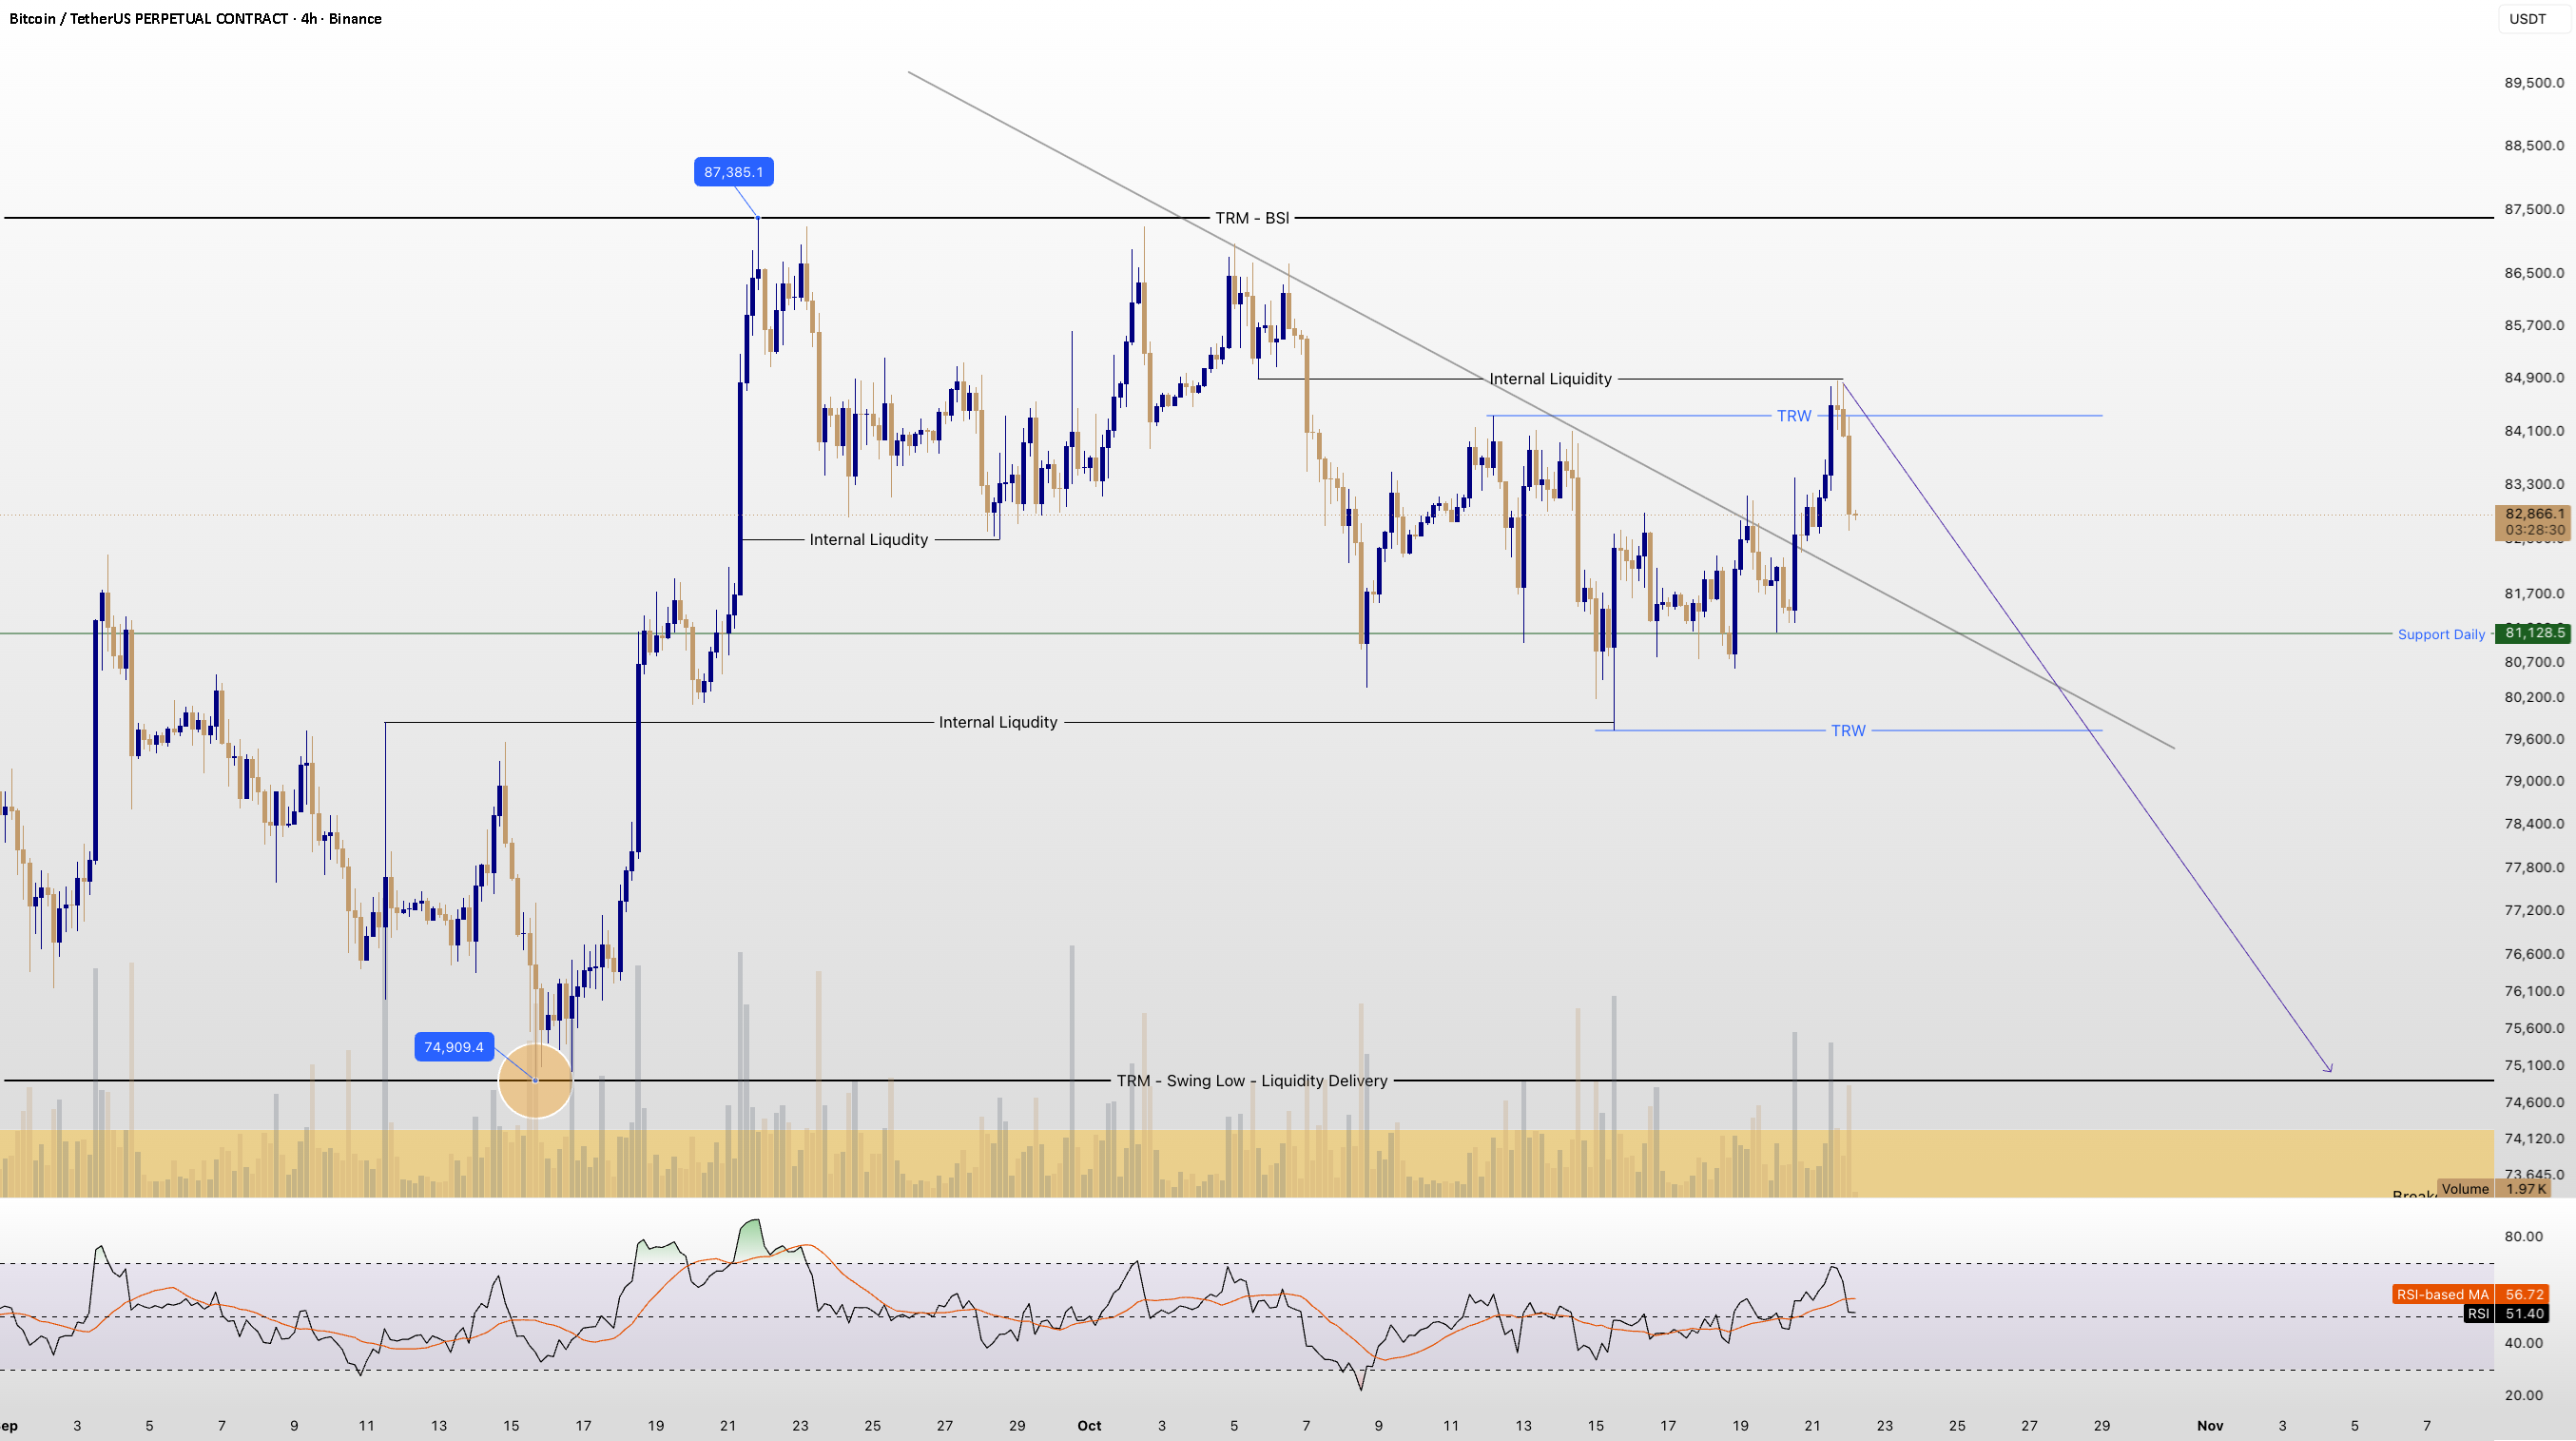Click the 87,500.0 price axis label
2576x1441 pixels.
coord(2534,209)
